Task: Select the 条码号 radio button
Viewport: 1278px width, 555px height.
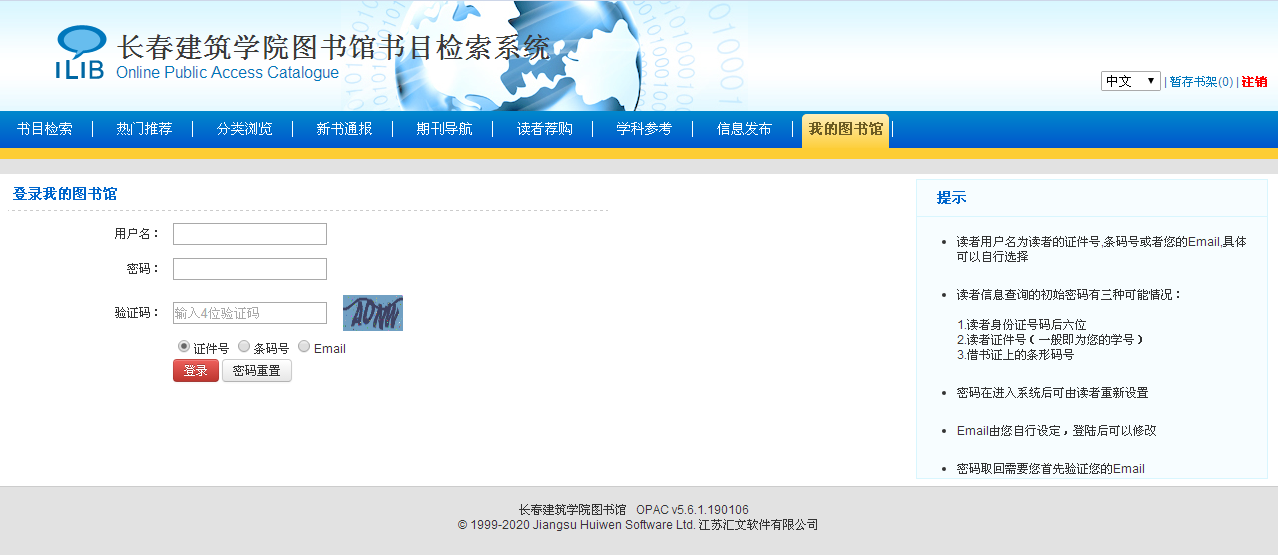Action: pyautogui.click(x=244, y=346)
